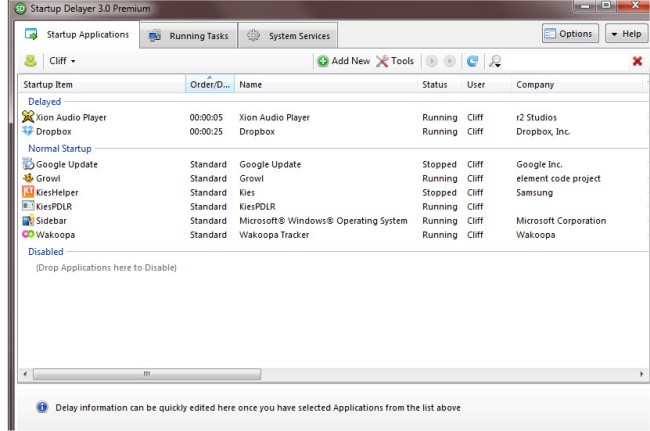The height and width of the screenshot is (431, 650).
Task: Click the scrollbar right arrow
Action: [x=642, y=374]
